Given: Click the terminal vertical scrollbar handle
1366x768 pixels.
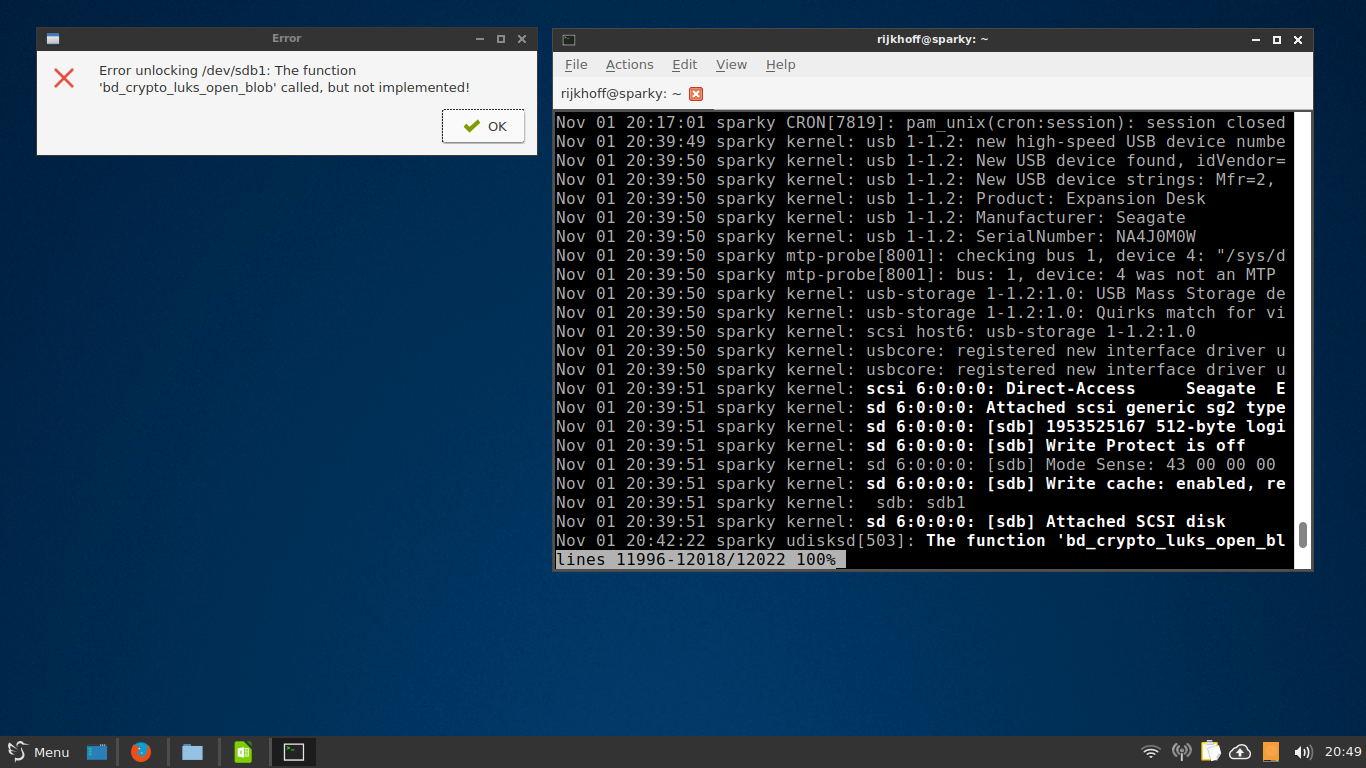Looking at the screenshot, I should 1302,534.
